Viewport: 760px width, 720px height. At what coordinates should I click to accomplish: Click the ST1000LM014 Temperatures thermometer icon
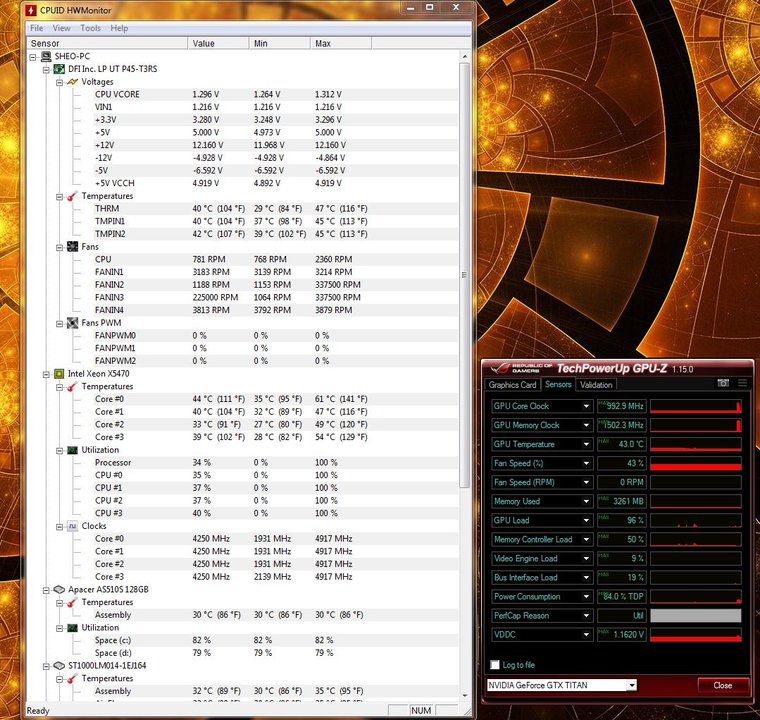(72, 679)
